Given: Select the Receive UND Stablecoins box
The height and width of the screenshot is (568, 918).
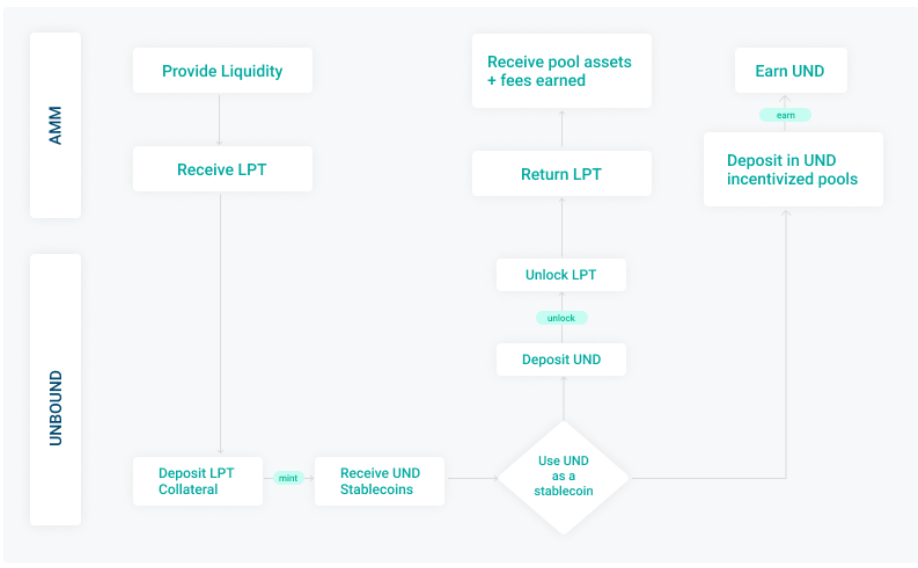Looking at the screenshot, I should point(380,481).
